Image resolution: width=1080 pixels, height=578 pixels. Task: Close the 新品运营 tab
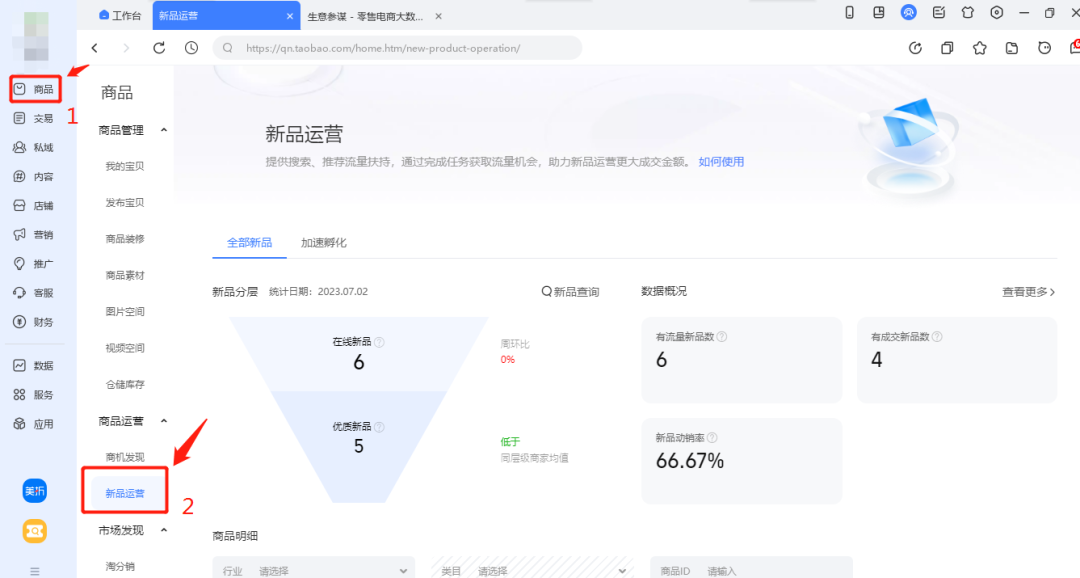[289, 17]
